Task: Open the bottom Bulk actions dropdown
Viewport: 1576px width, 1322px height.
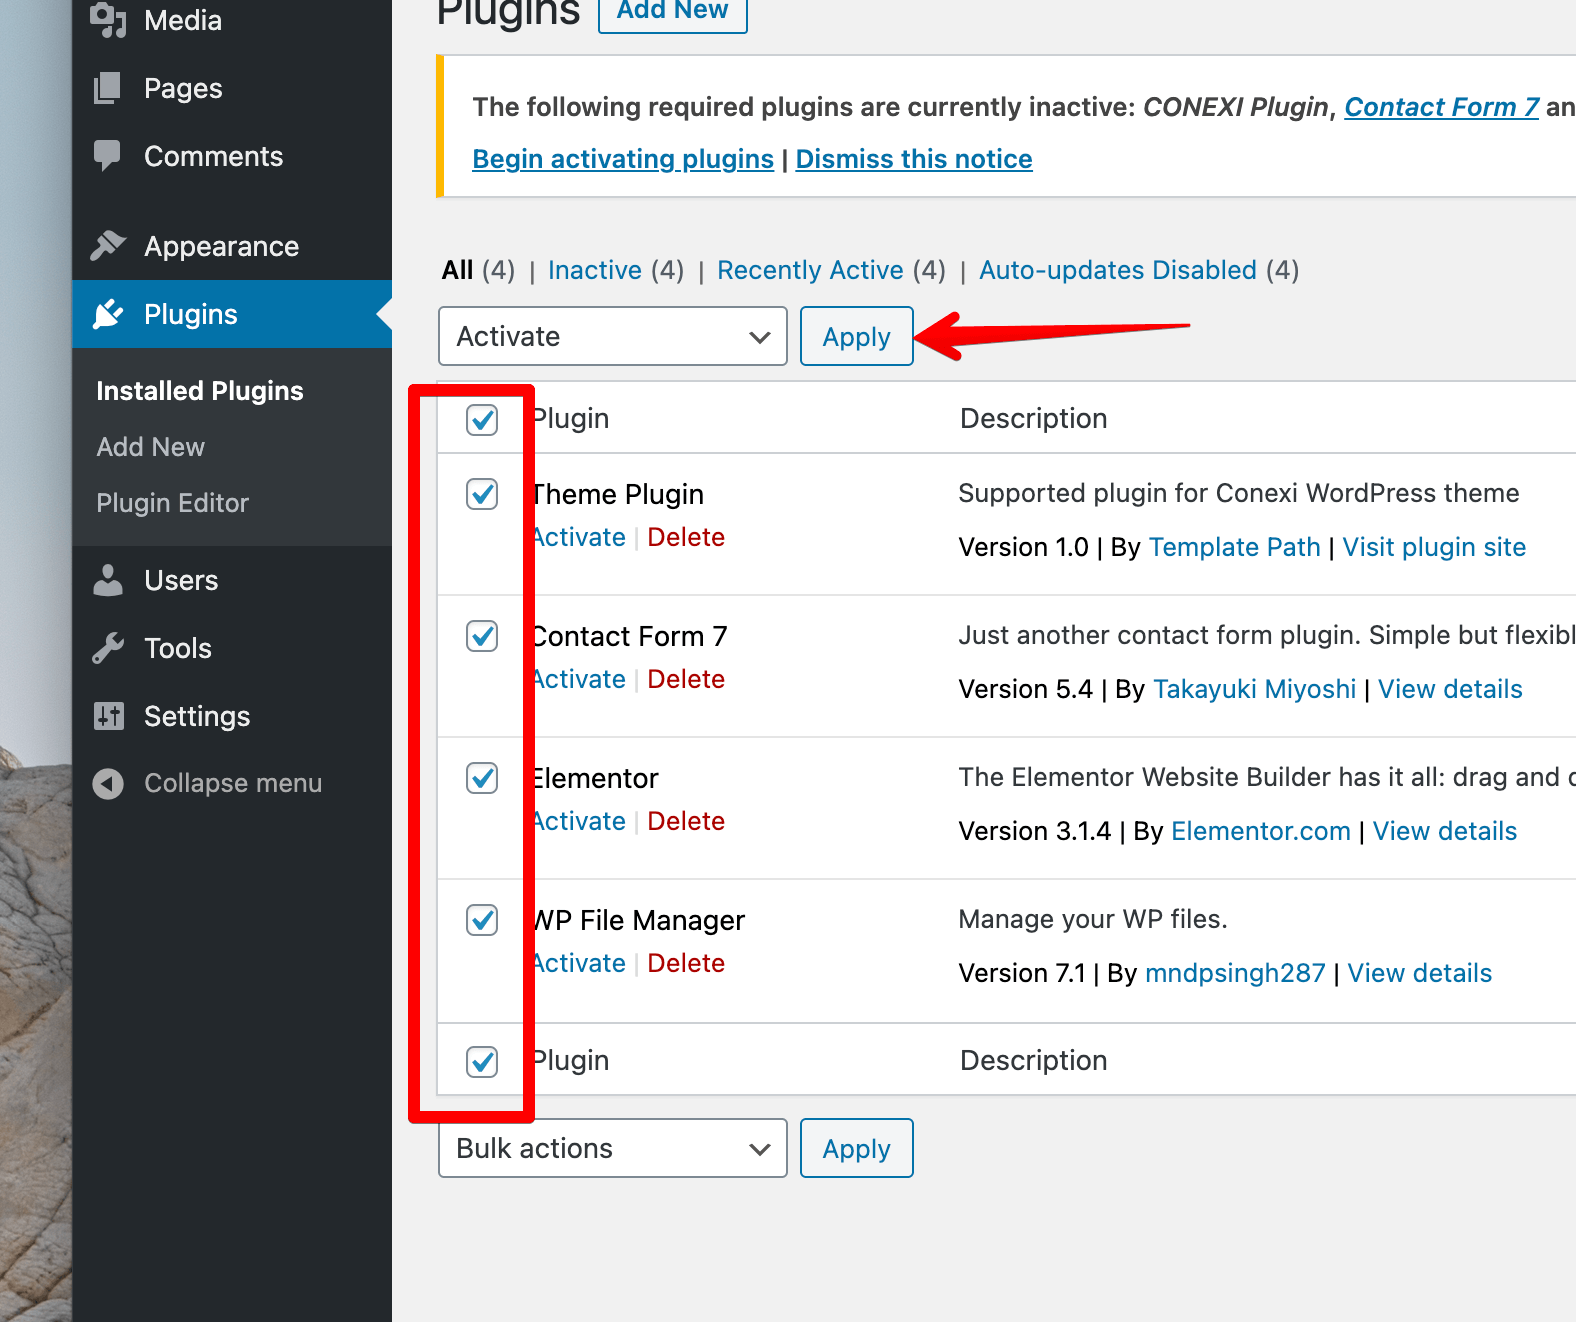Action: 612,1148
